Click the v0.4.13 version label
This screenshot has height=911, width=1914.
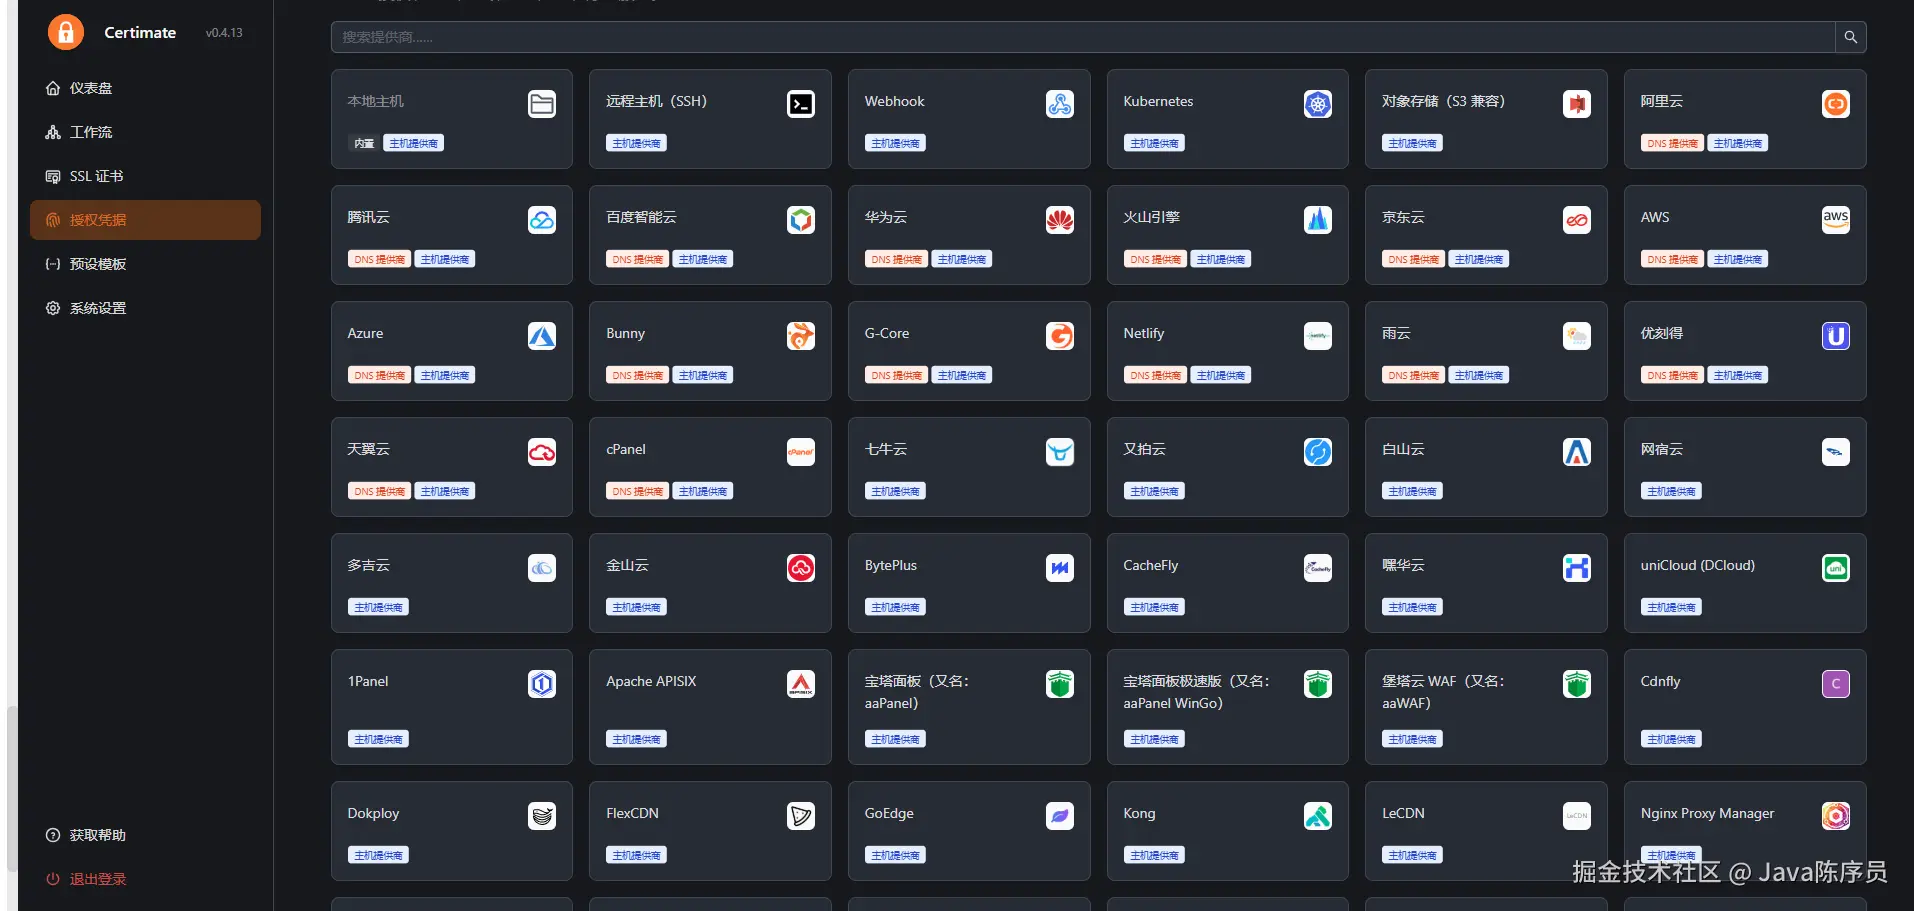point(224,33)
